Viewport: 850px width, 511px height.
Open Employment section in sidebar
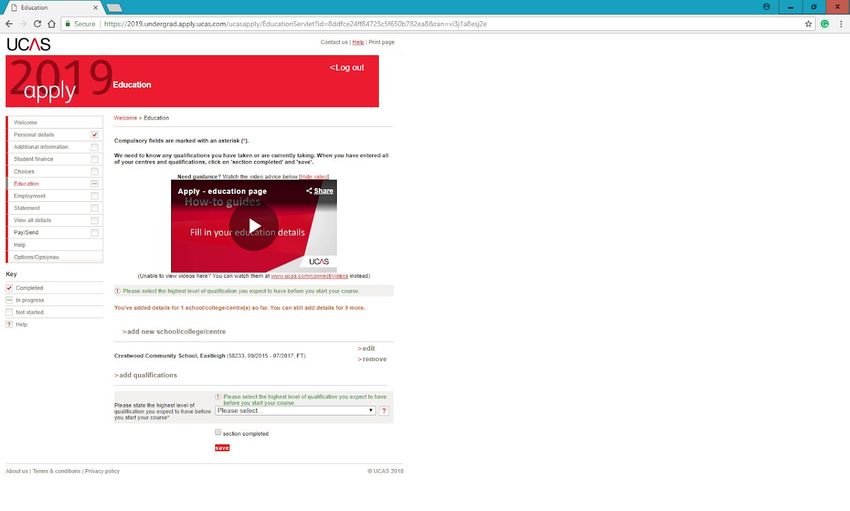(x=30, y=196)
